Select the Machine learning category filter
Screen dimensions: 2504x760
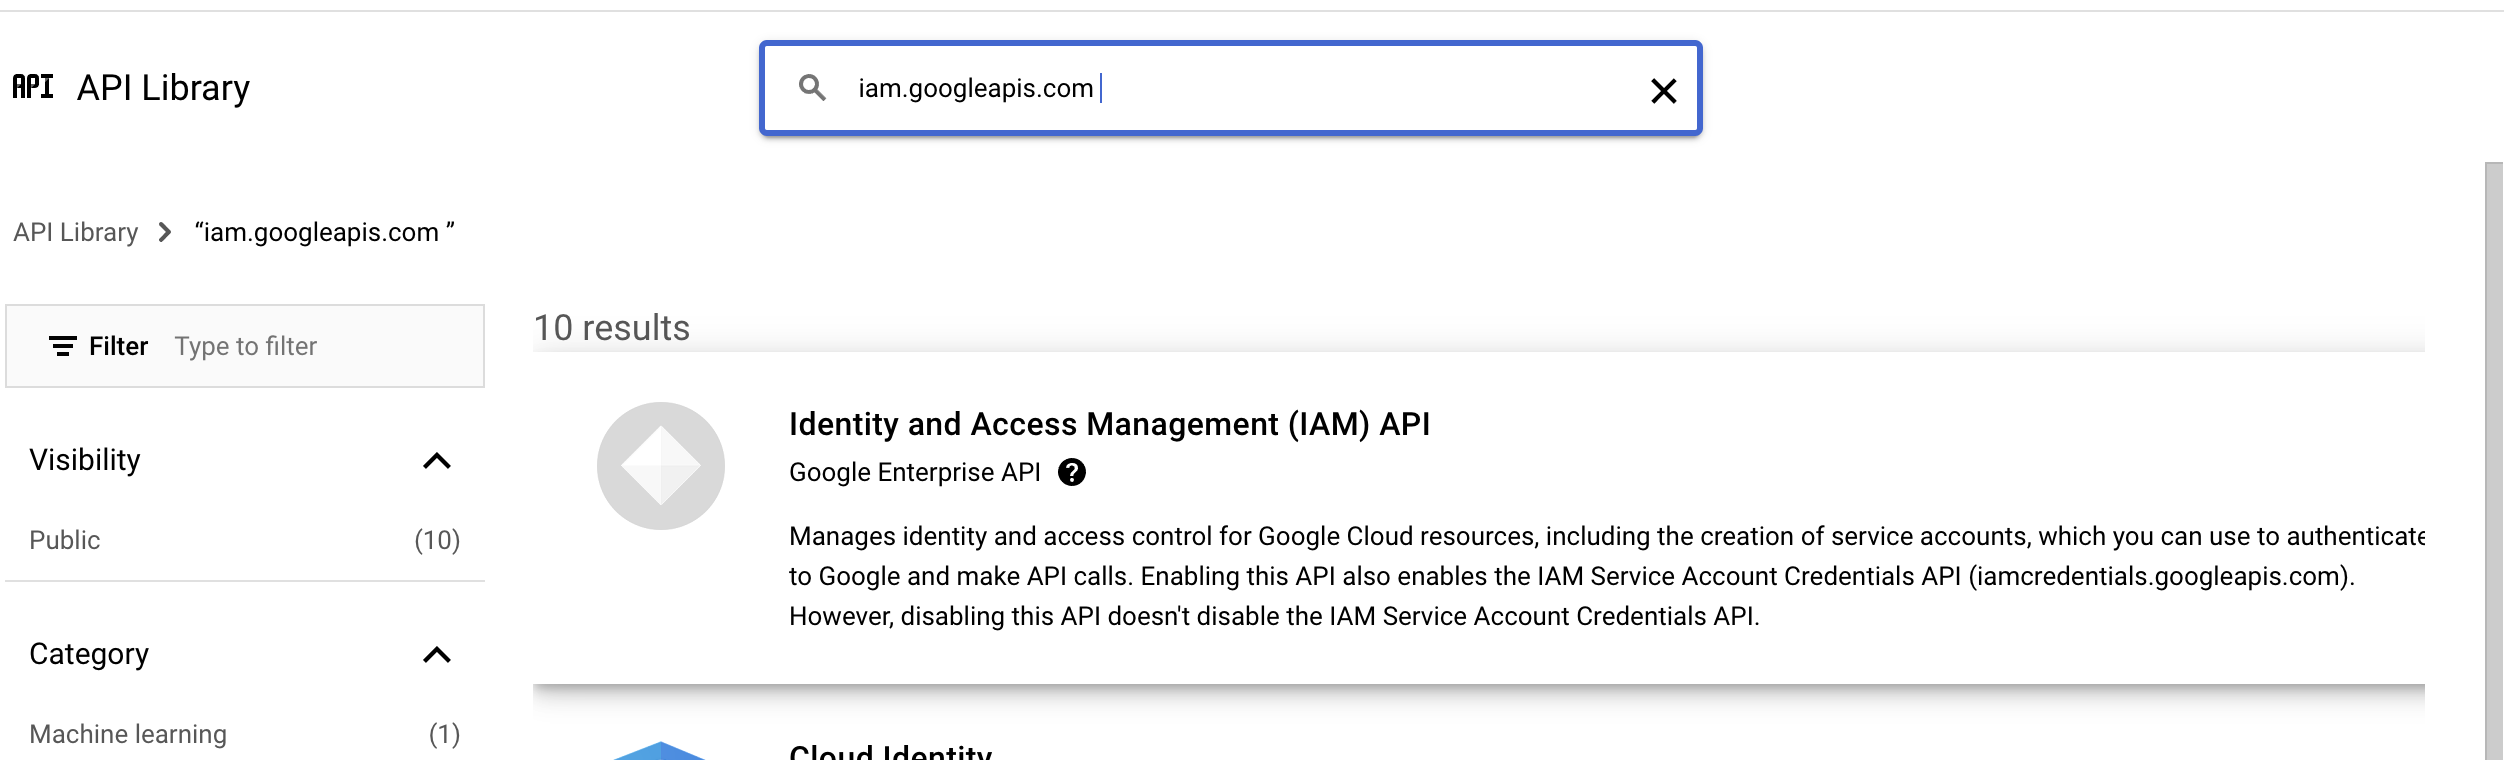click(128, 734)
